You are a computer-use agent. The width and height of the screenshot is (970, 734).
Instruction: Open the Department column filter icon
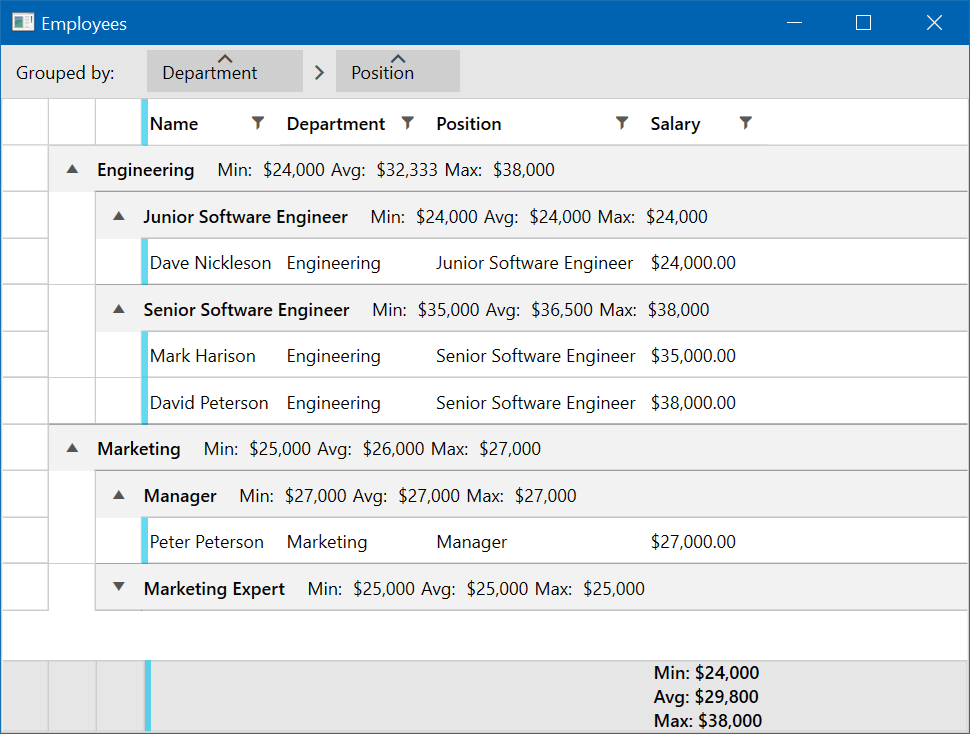click(408, 123)
